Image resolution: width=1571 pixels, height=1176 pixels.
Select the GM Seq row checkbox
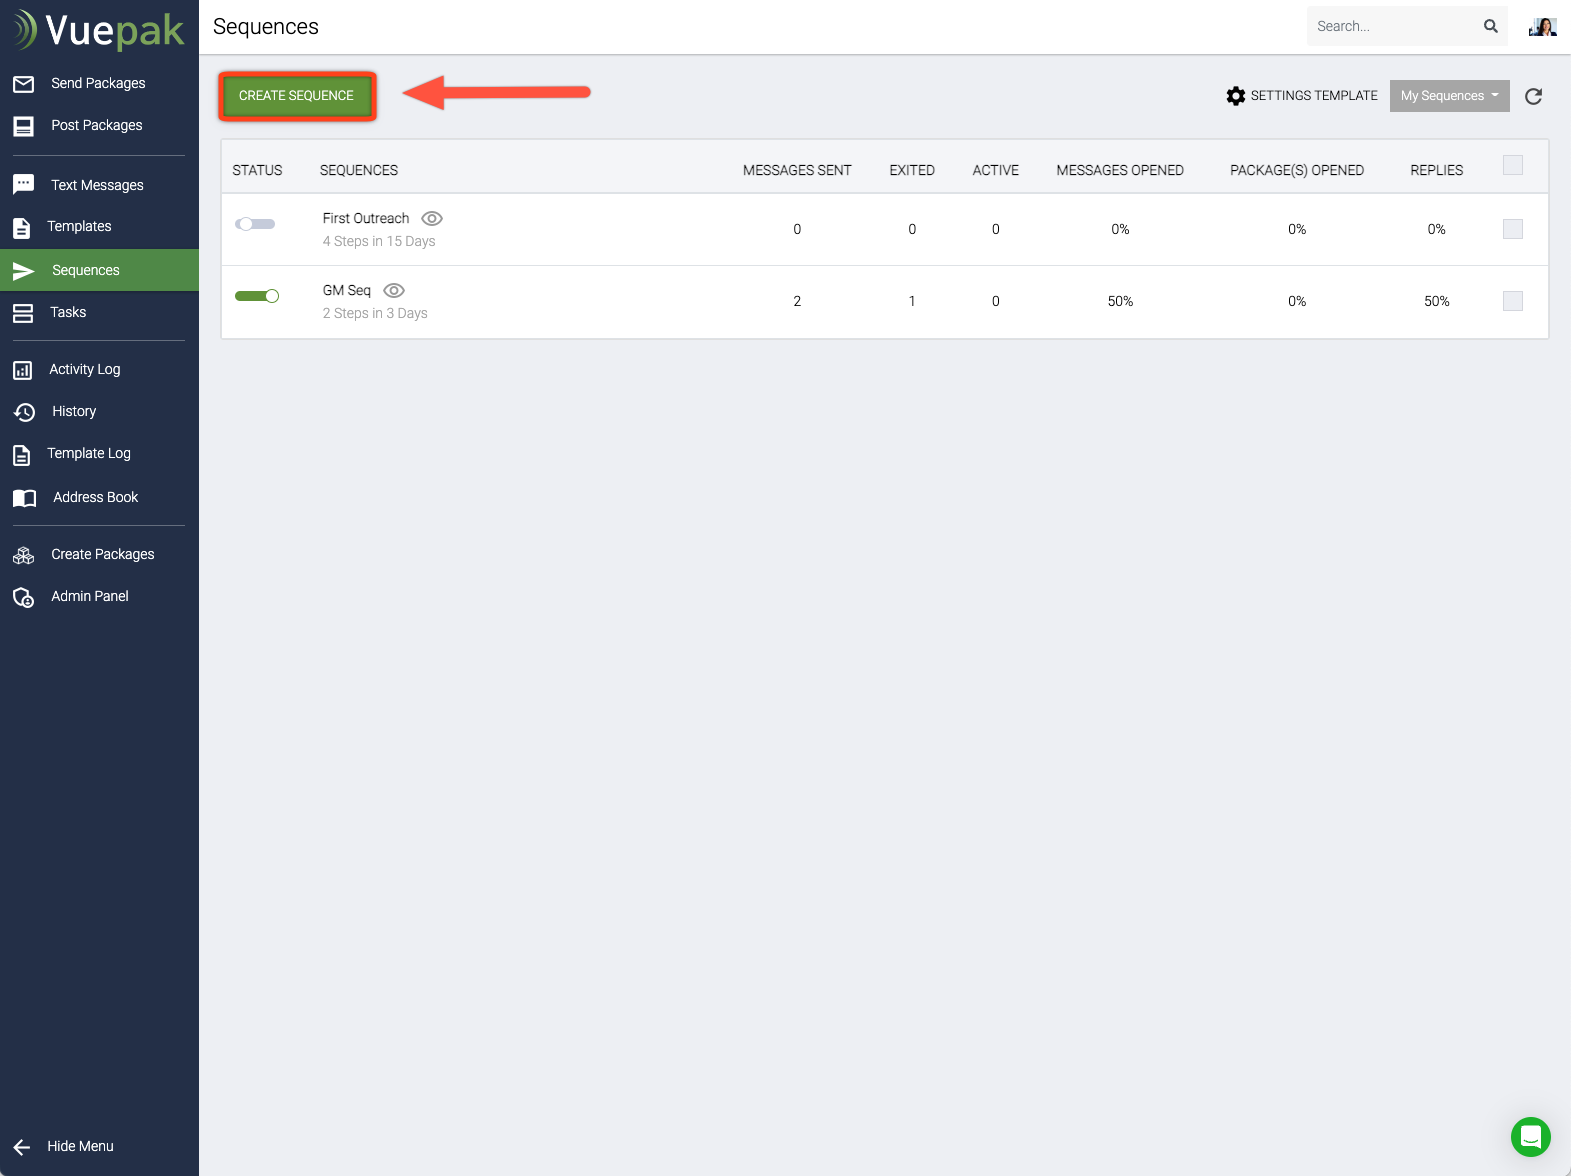1513,301
